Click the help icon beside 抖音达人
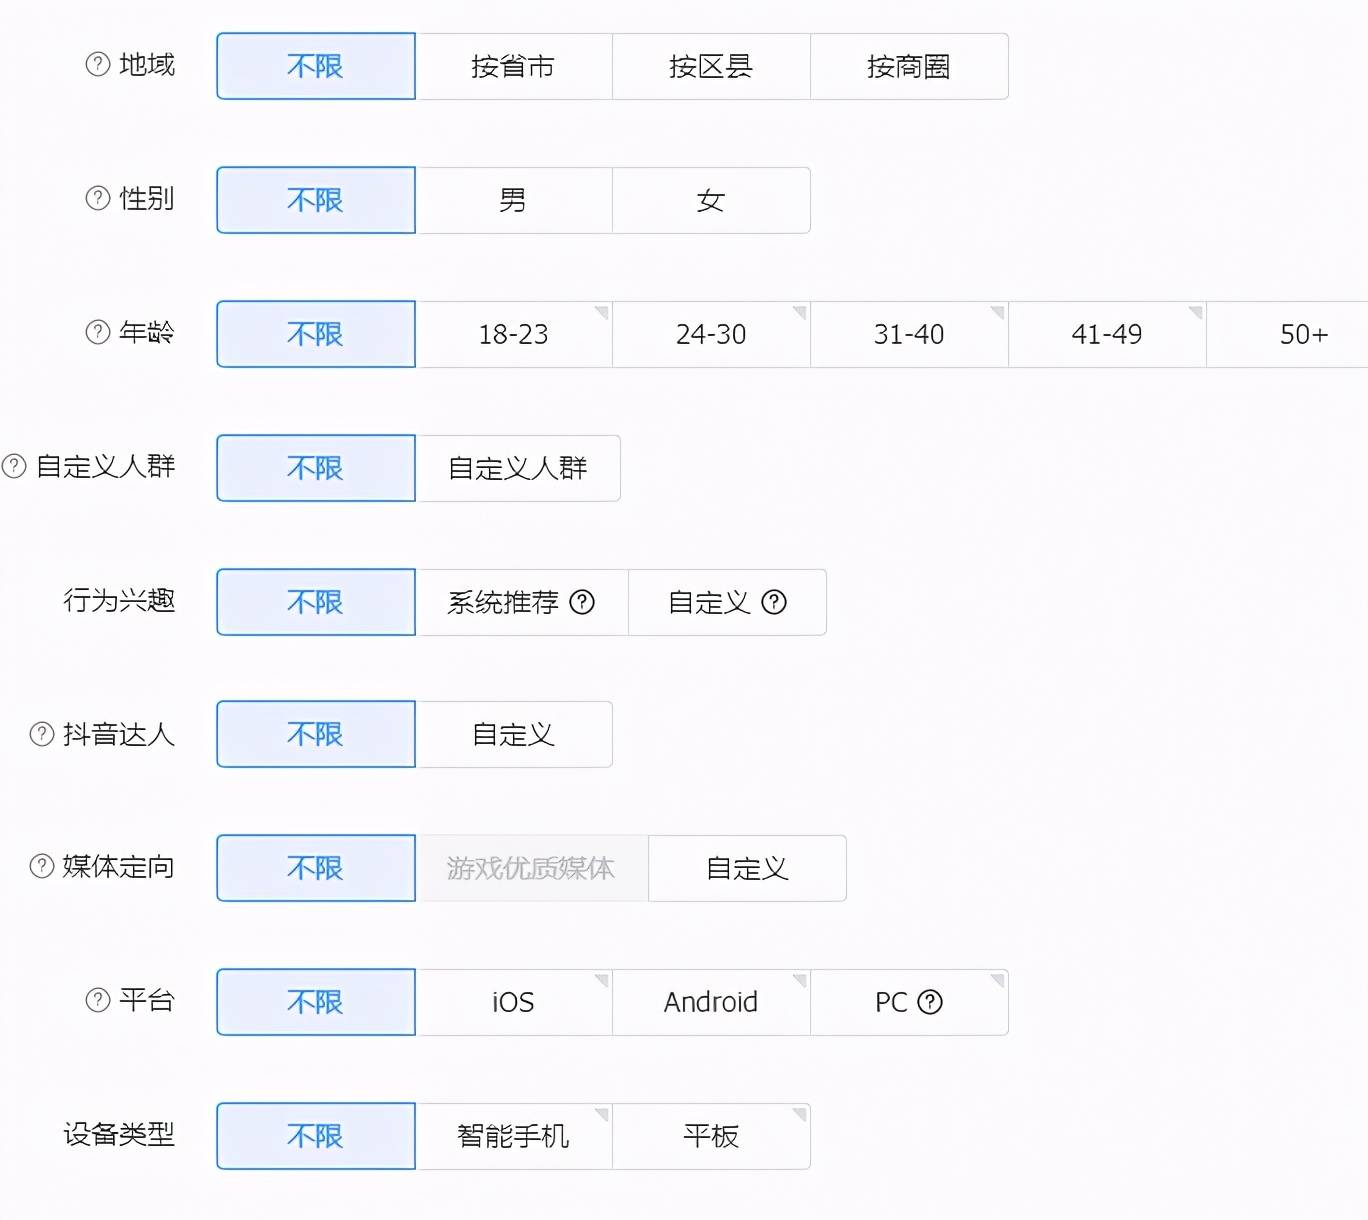The width and height of the screenshot is (1368, 1220). pyautogui.click(x=42, y=734)
